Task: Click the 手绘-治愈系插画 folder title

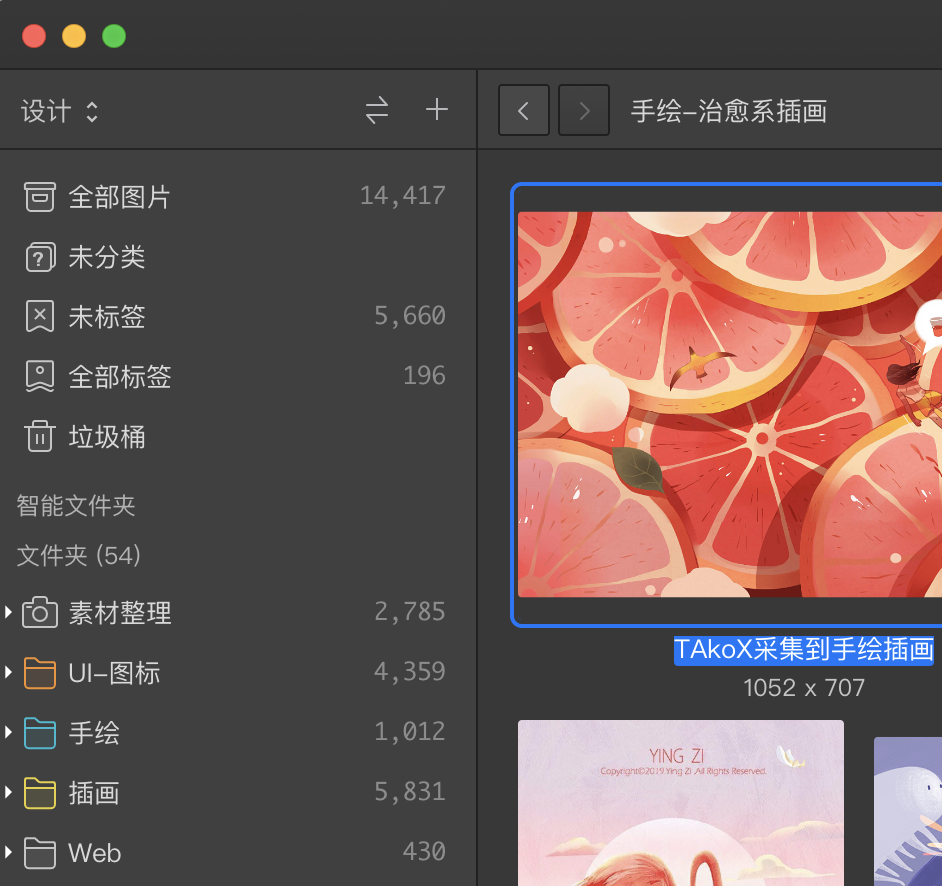Action: coord(729,111)
